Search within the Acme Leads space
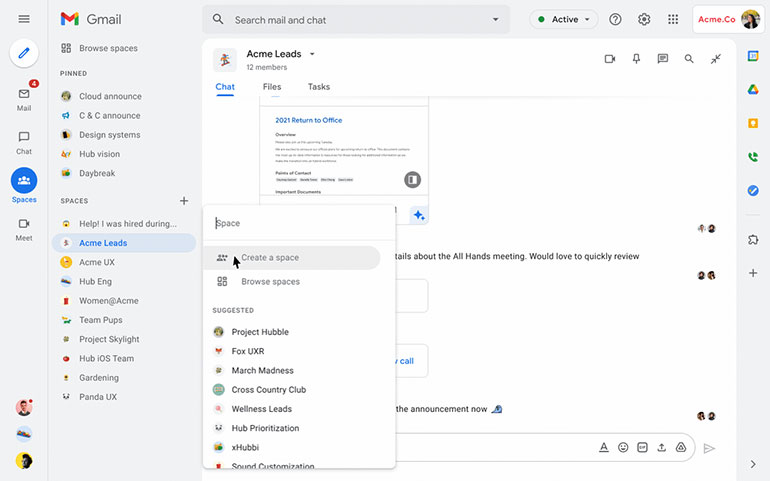This screenshot has height=481, width=770. pyautogui.click(x=689, y=59)
